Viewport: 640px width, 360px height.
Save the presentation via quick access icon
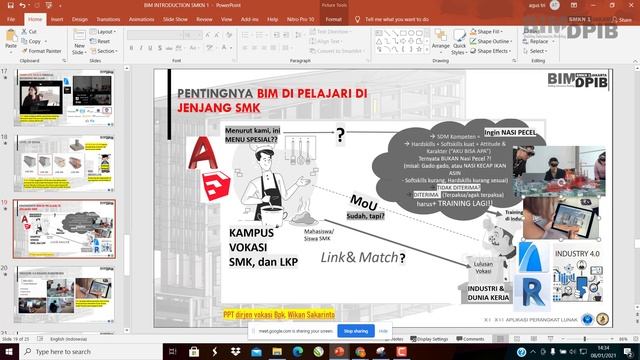[x=10, y=5]
